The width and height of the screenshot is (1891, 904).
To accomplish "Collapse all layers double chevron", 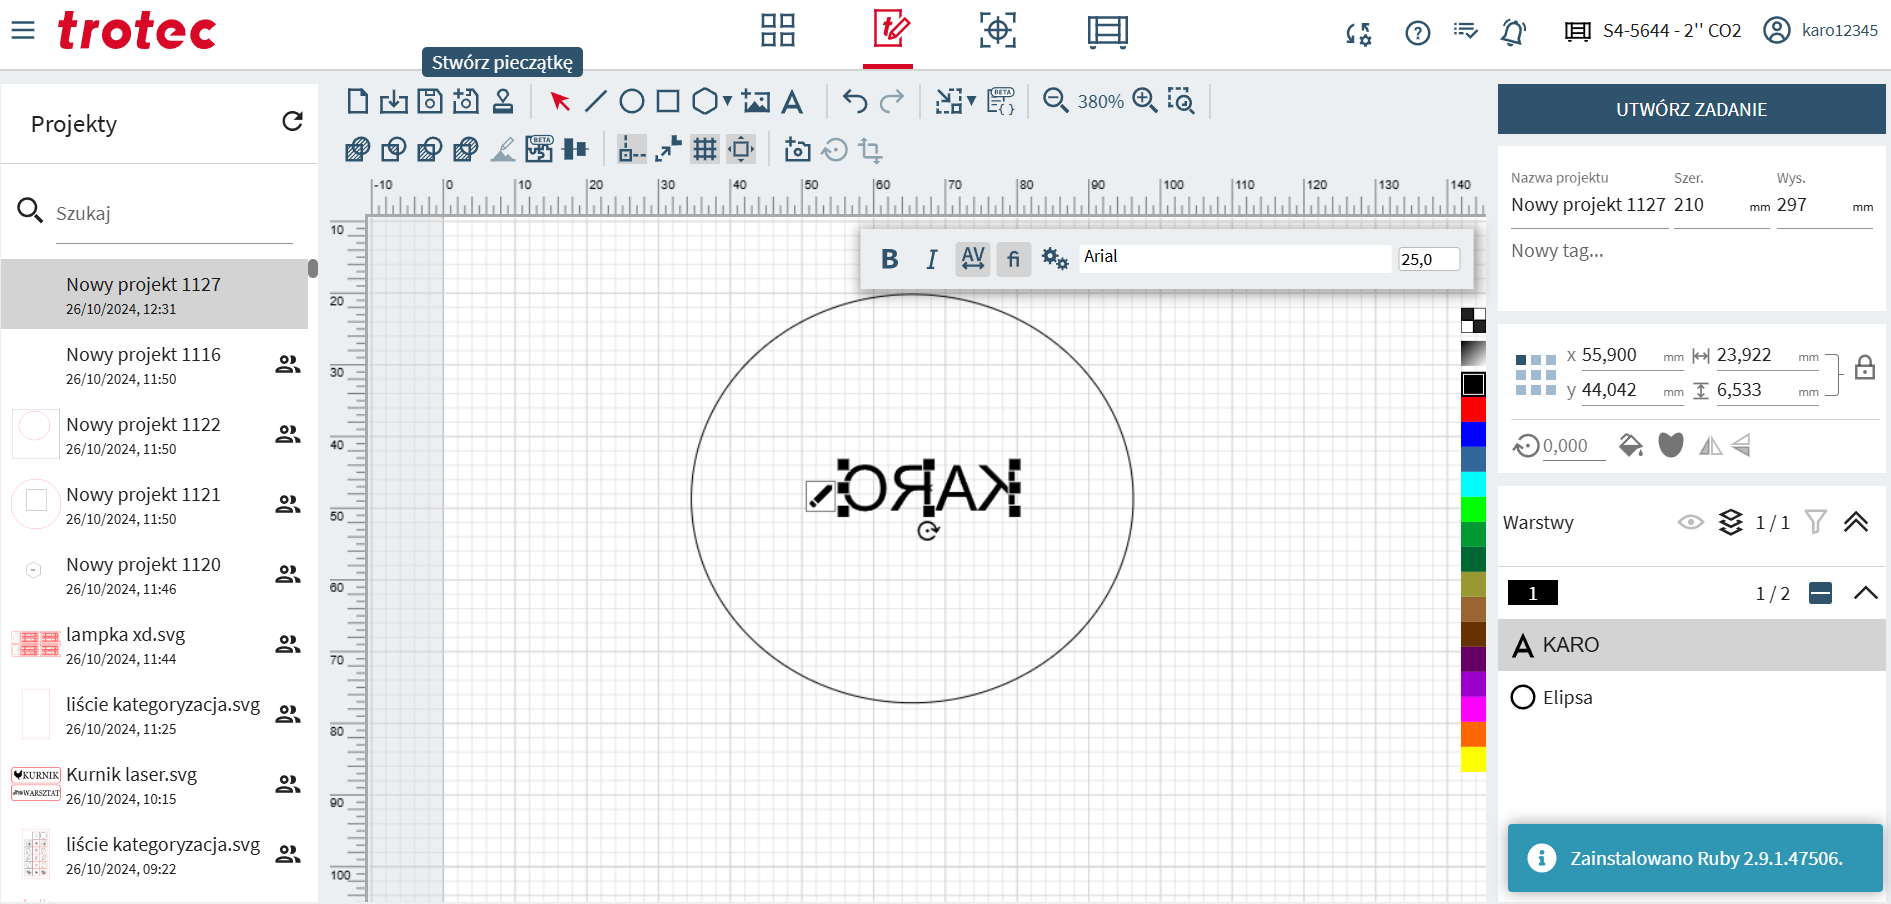I will [x=1856, y=522].
